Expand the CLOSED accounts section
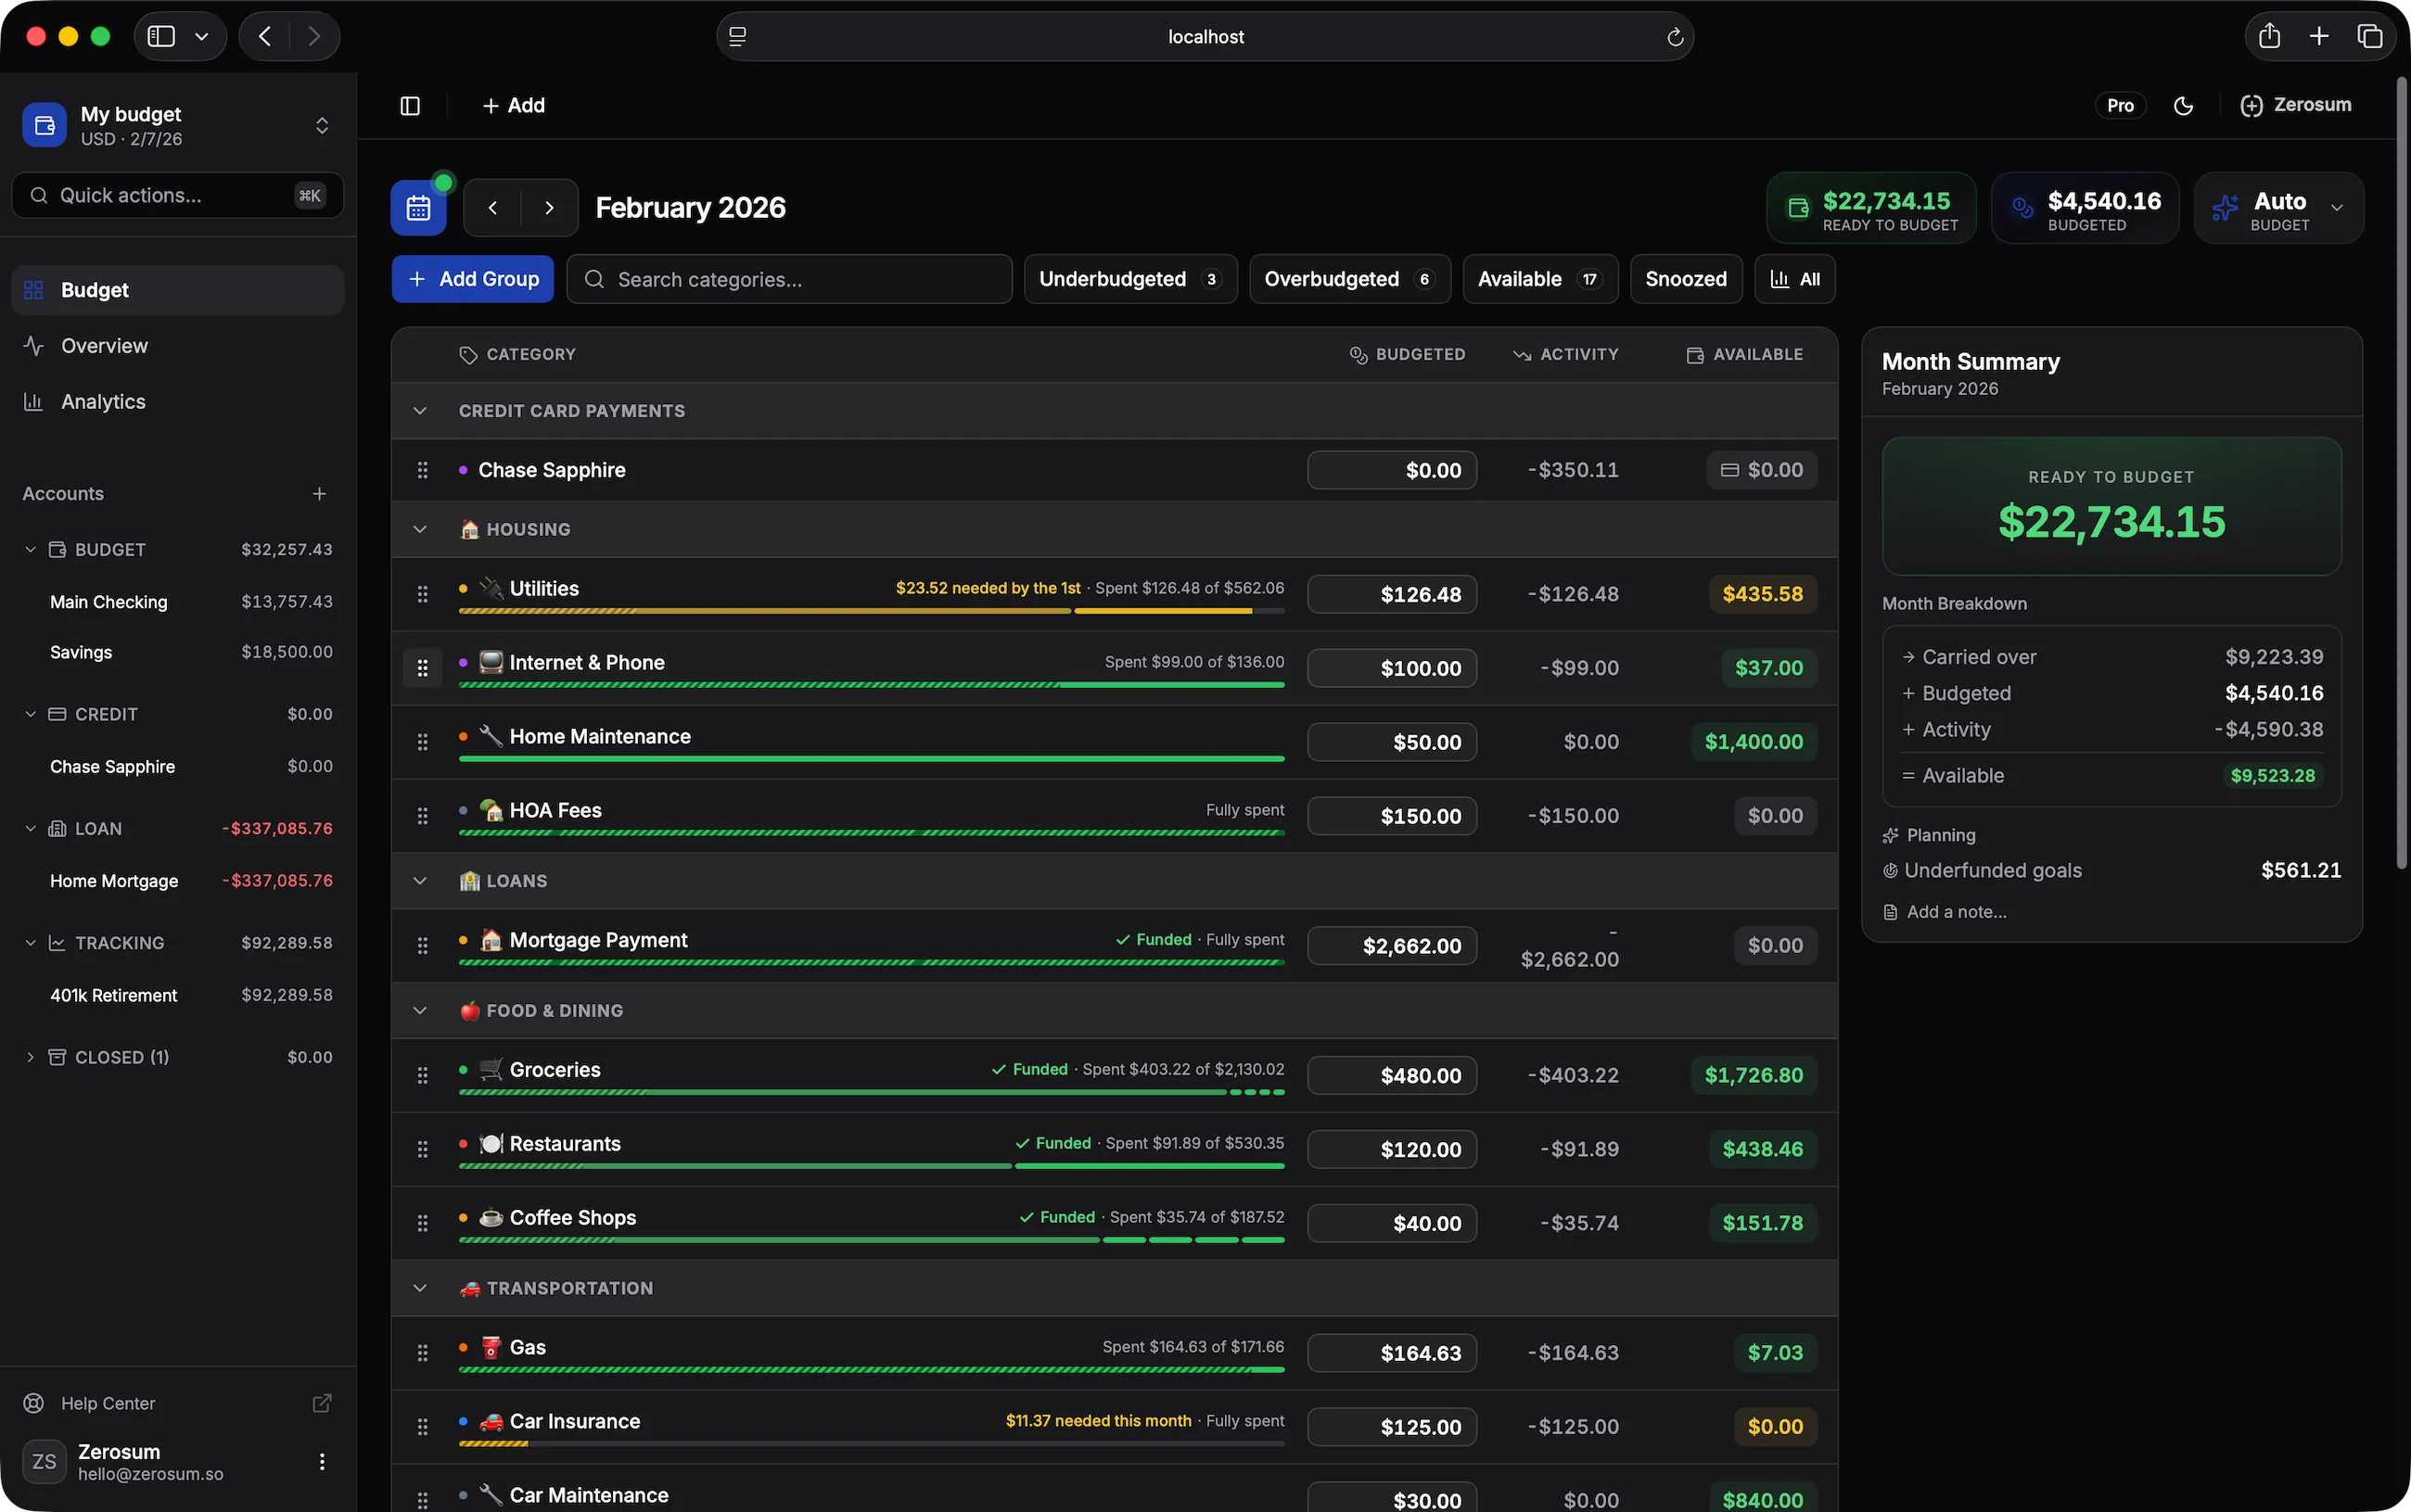Image resolution: width=2411 pixels, height=1512 pixels. (x=29, y=1056)
